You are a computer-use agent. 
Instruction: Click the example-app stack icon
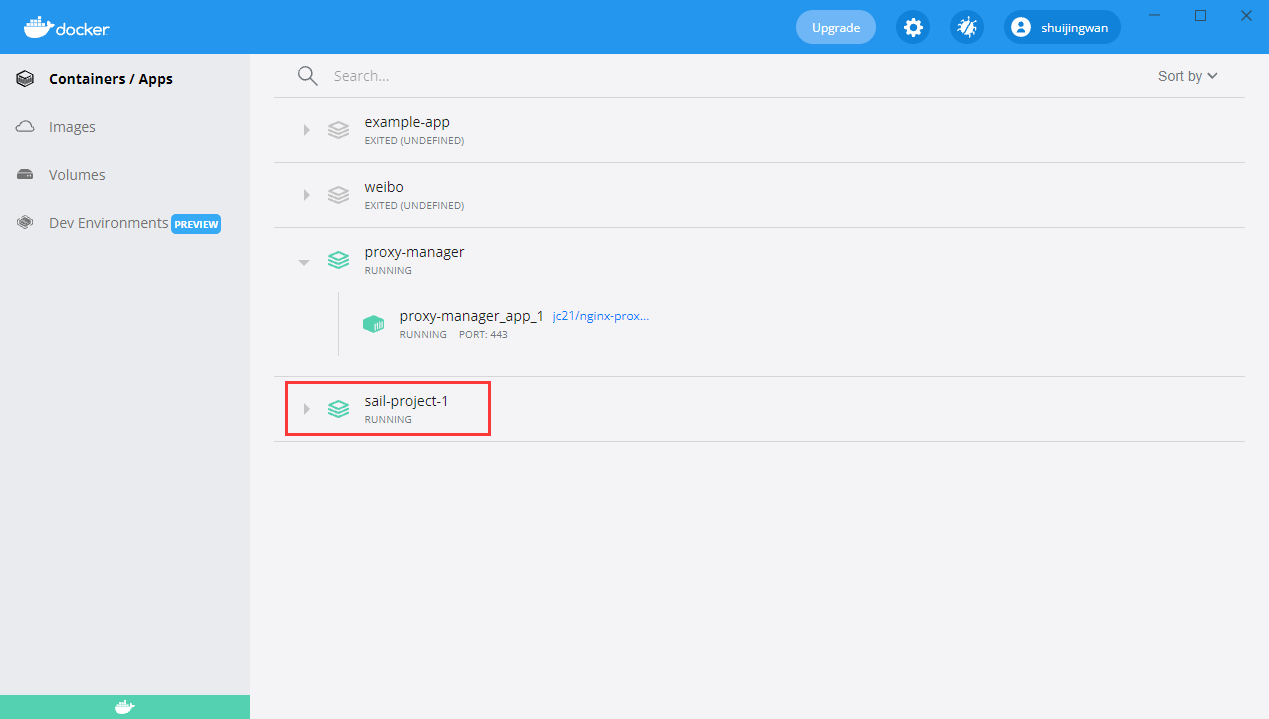339,130
